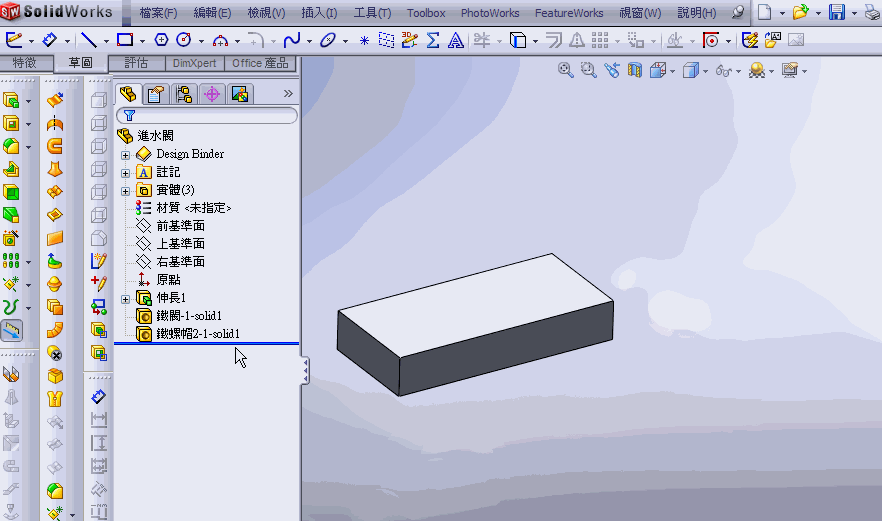Open the Spline tool dropdown arrow

click(309, 41)
